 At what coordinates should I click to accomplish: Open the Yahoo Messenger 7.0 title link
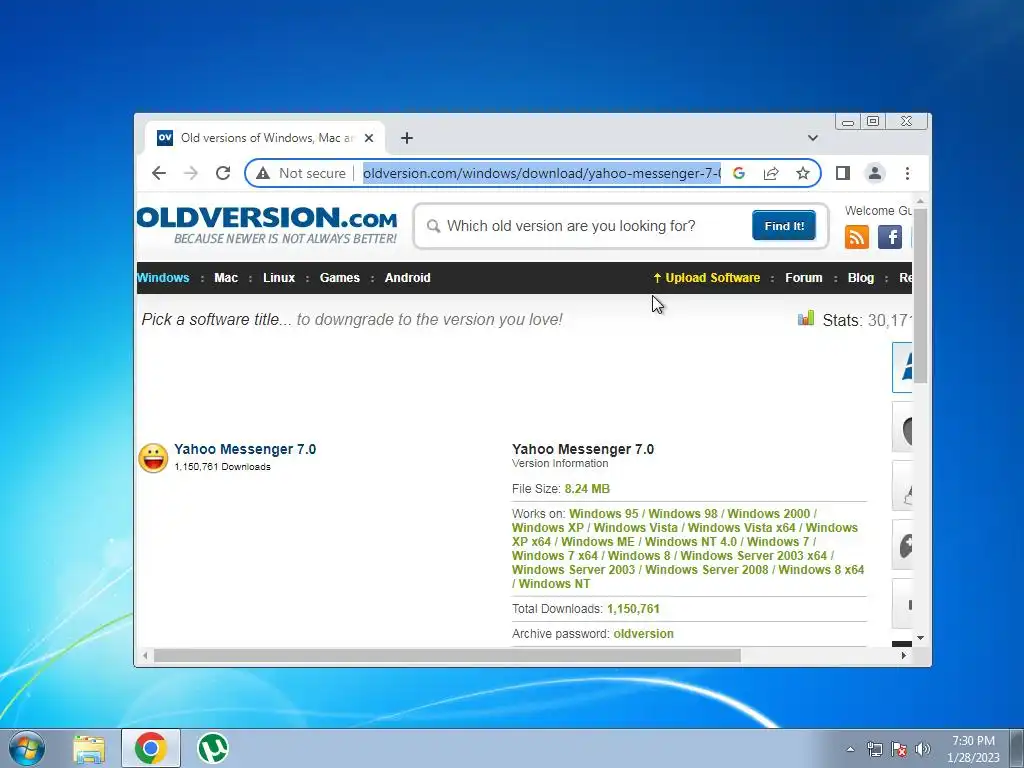[x=245, y=449]
